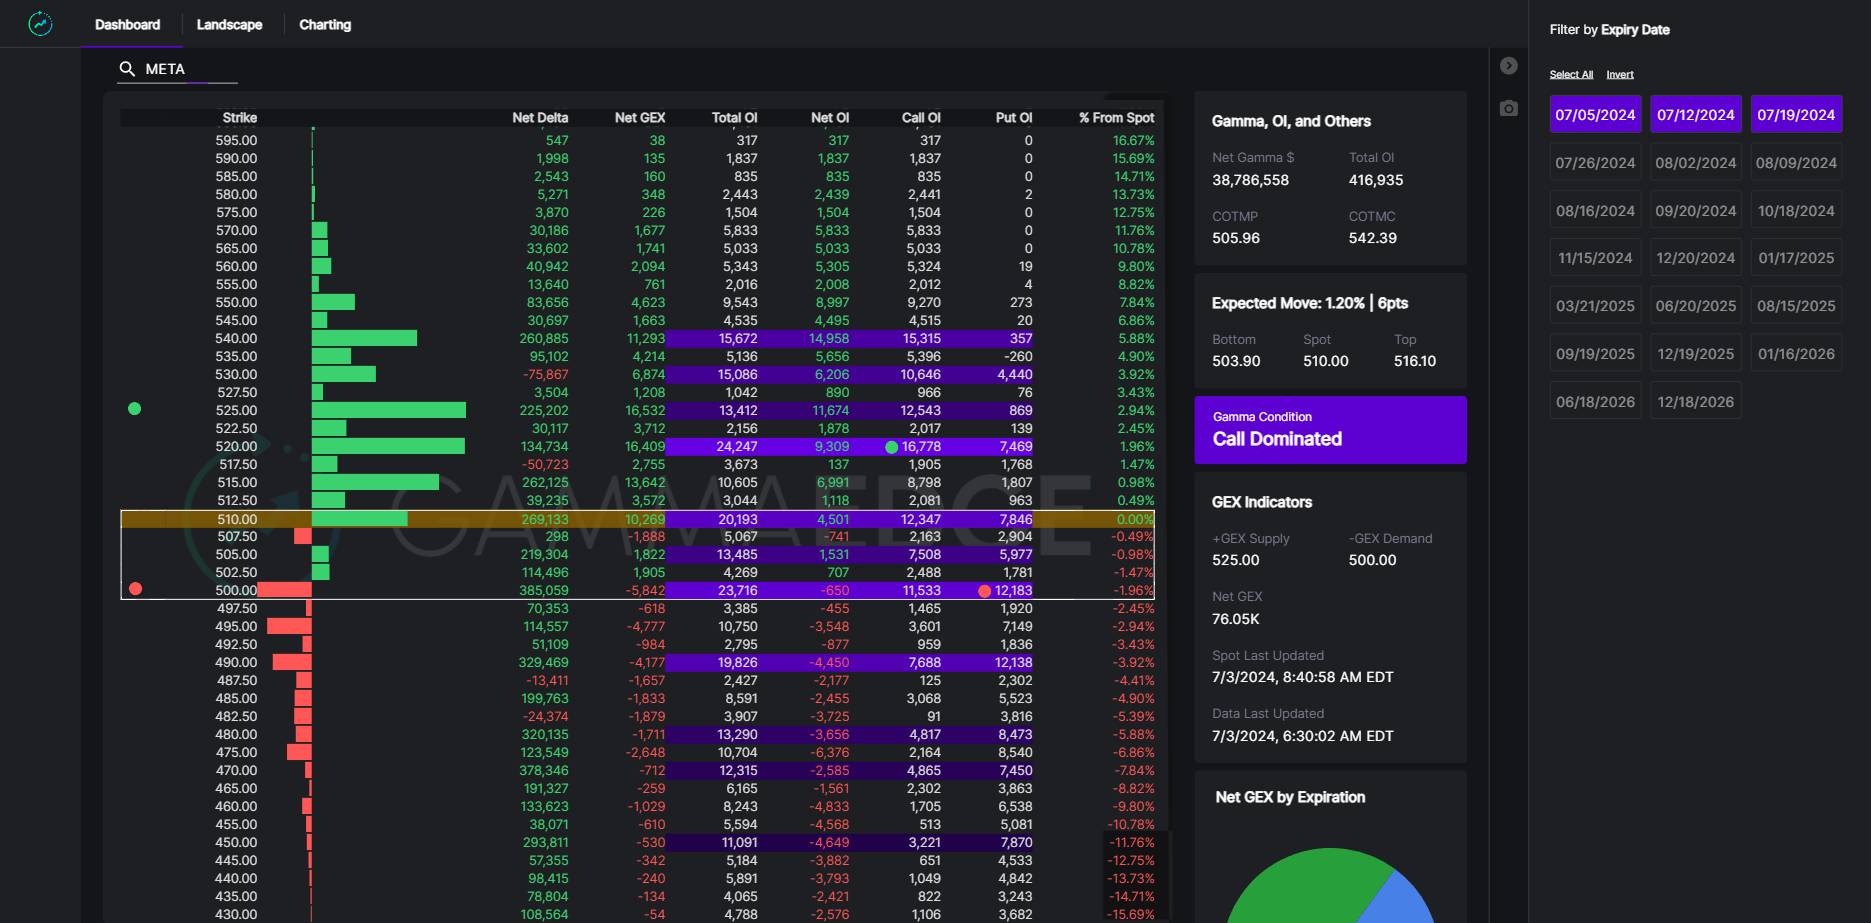Click the Net Delta column header
Image resolution: width=1871 pixels, height=923 pixels.
[540, 117]
